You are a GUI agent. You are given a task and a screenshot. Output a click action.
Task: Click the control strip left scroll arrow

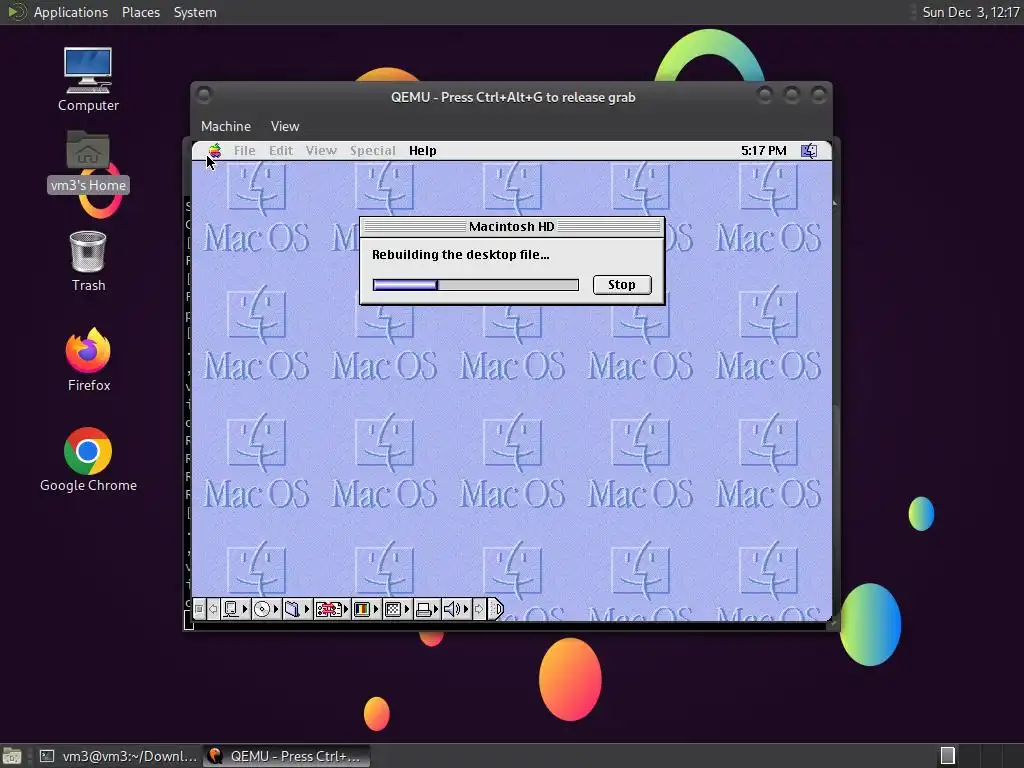(x=213, y=609)
